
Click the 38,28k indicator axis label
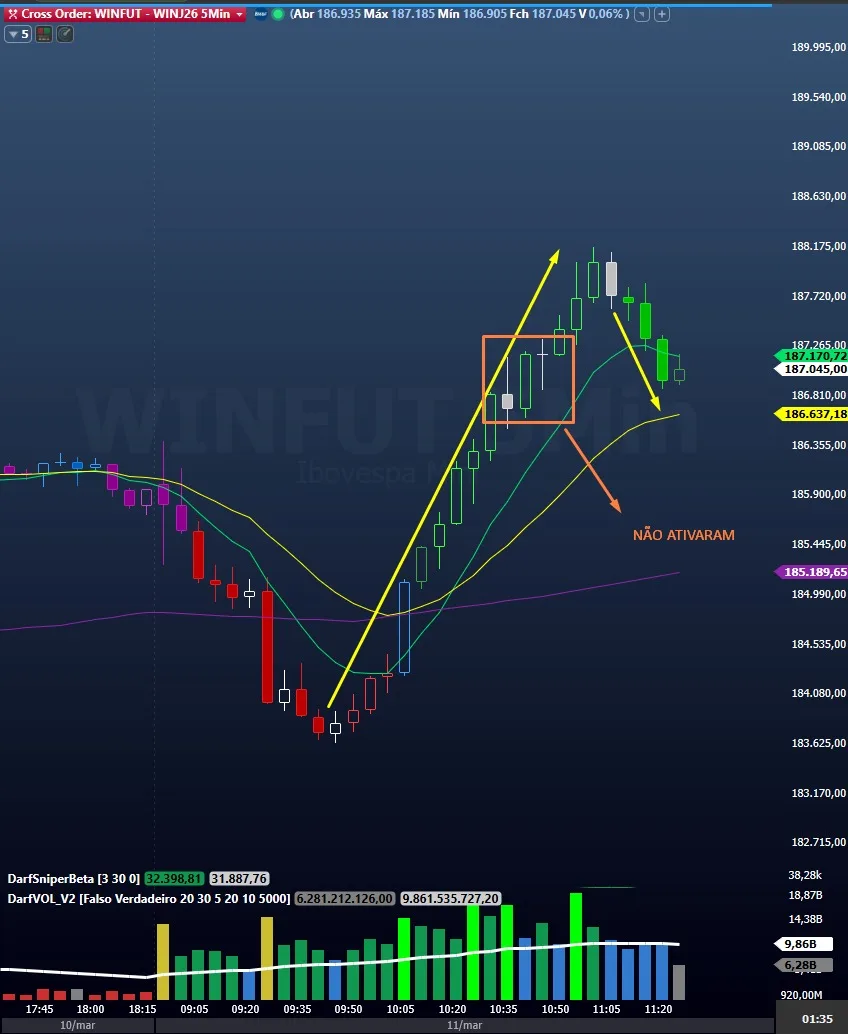805,875
